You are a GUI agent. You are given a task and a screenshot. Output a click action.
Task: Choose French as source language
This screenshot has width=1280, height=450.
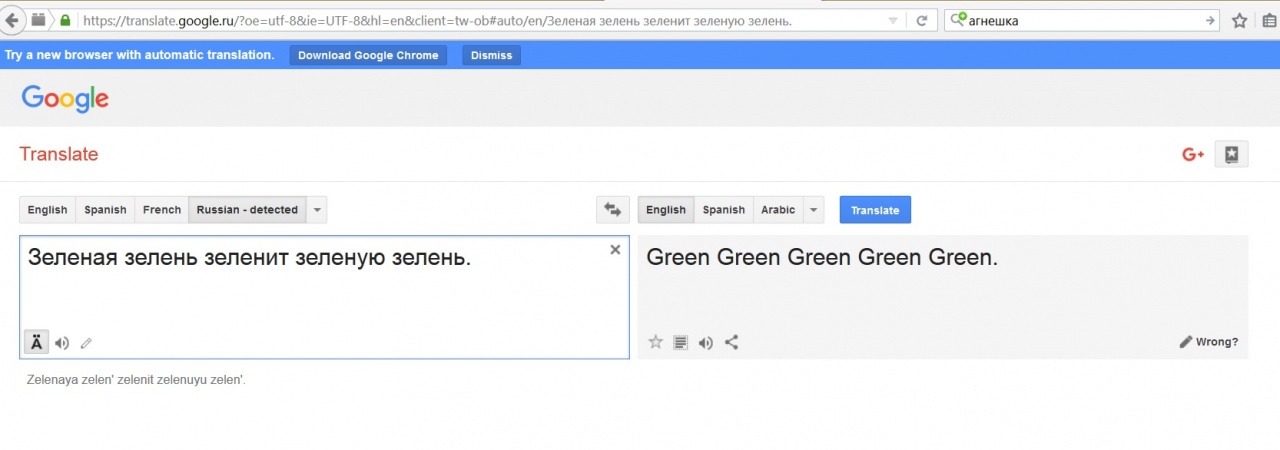tap(162, 210)
